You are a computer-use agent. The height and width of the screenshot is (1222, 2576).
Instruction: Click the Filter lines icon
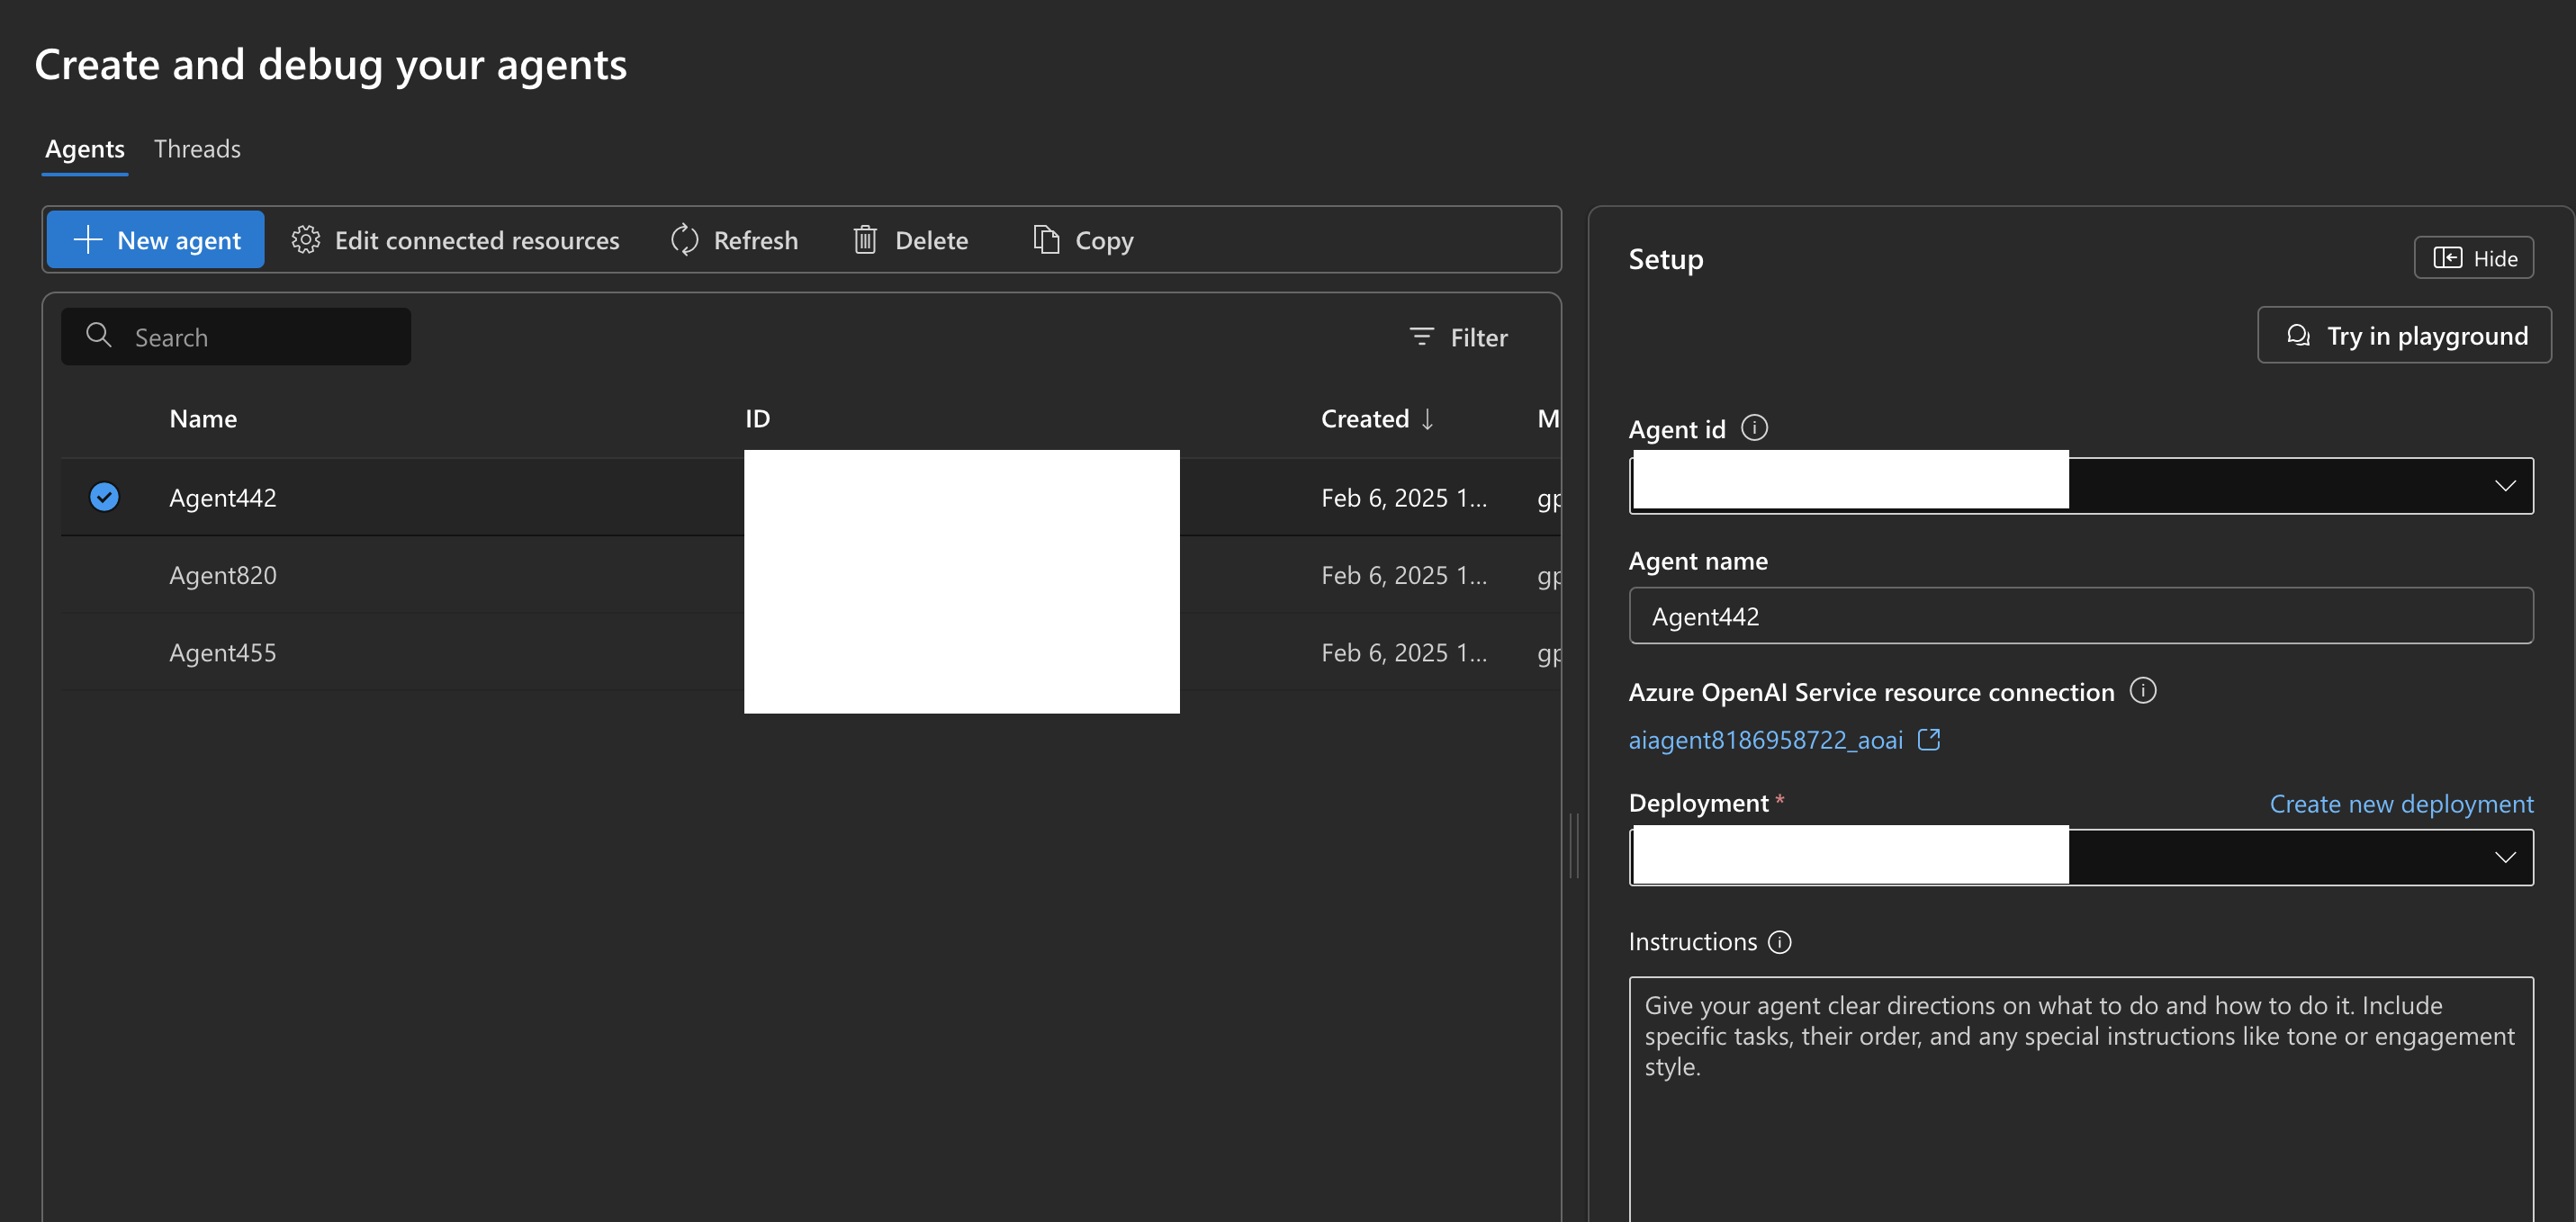click(x=1421, y=337)
